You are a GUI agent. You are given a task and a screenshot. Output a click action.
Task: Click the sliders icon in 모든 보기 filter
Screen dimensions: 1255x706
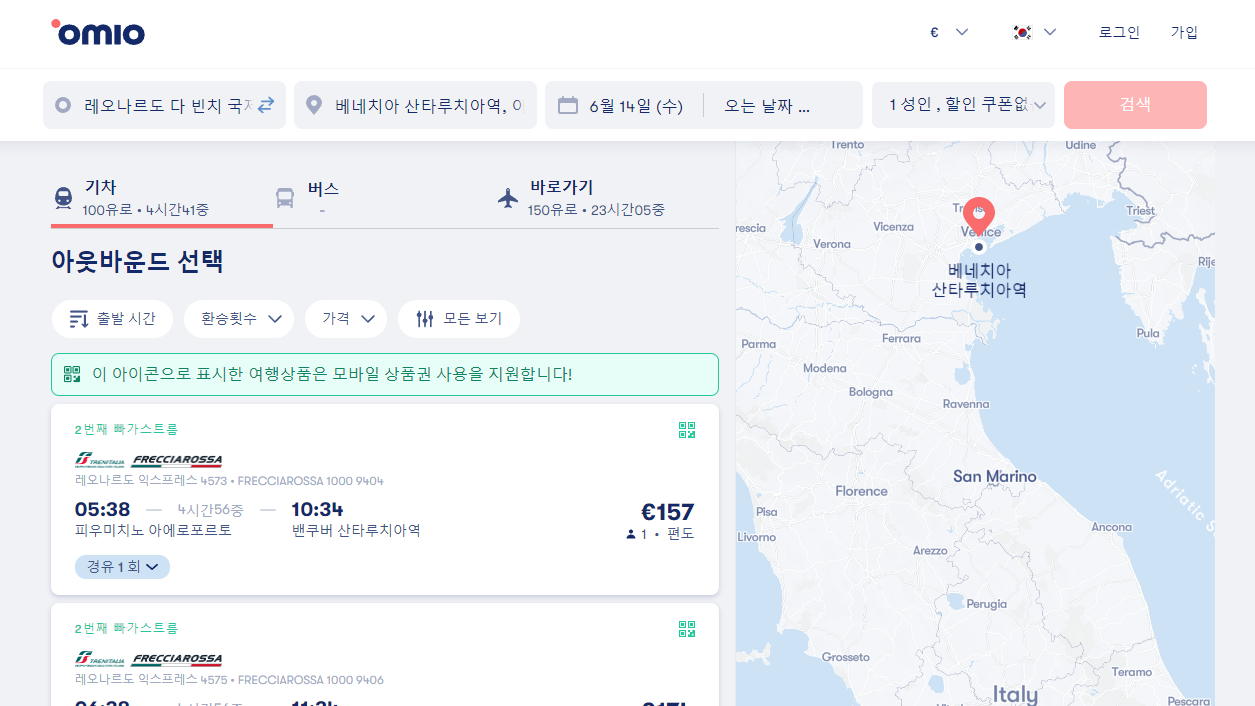click(425, 319)
